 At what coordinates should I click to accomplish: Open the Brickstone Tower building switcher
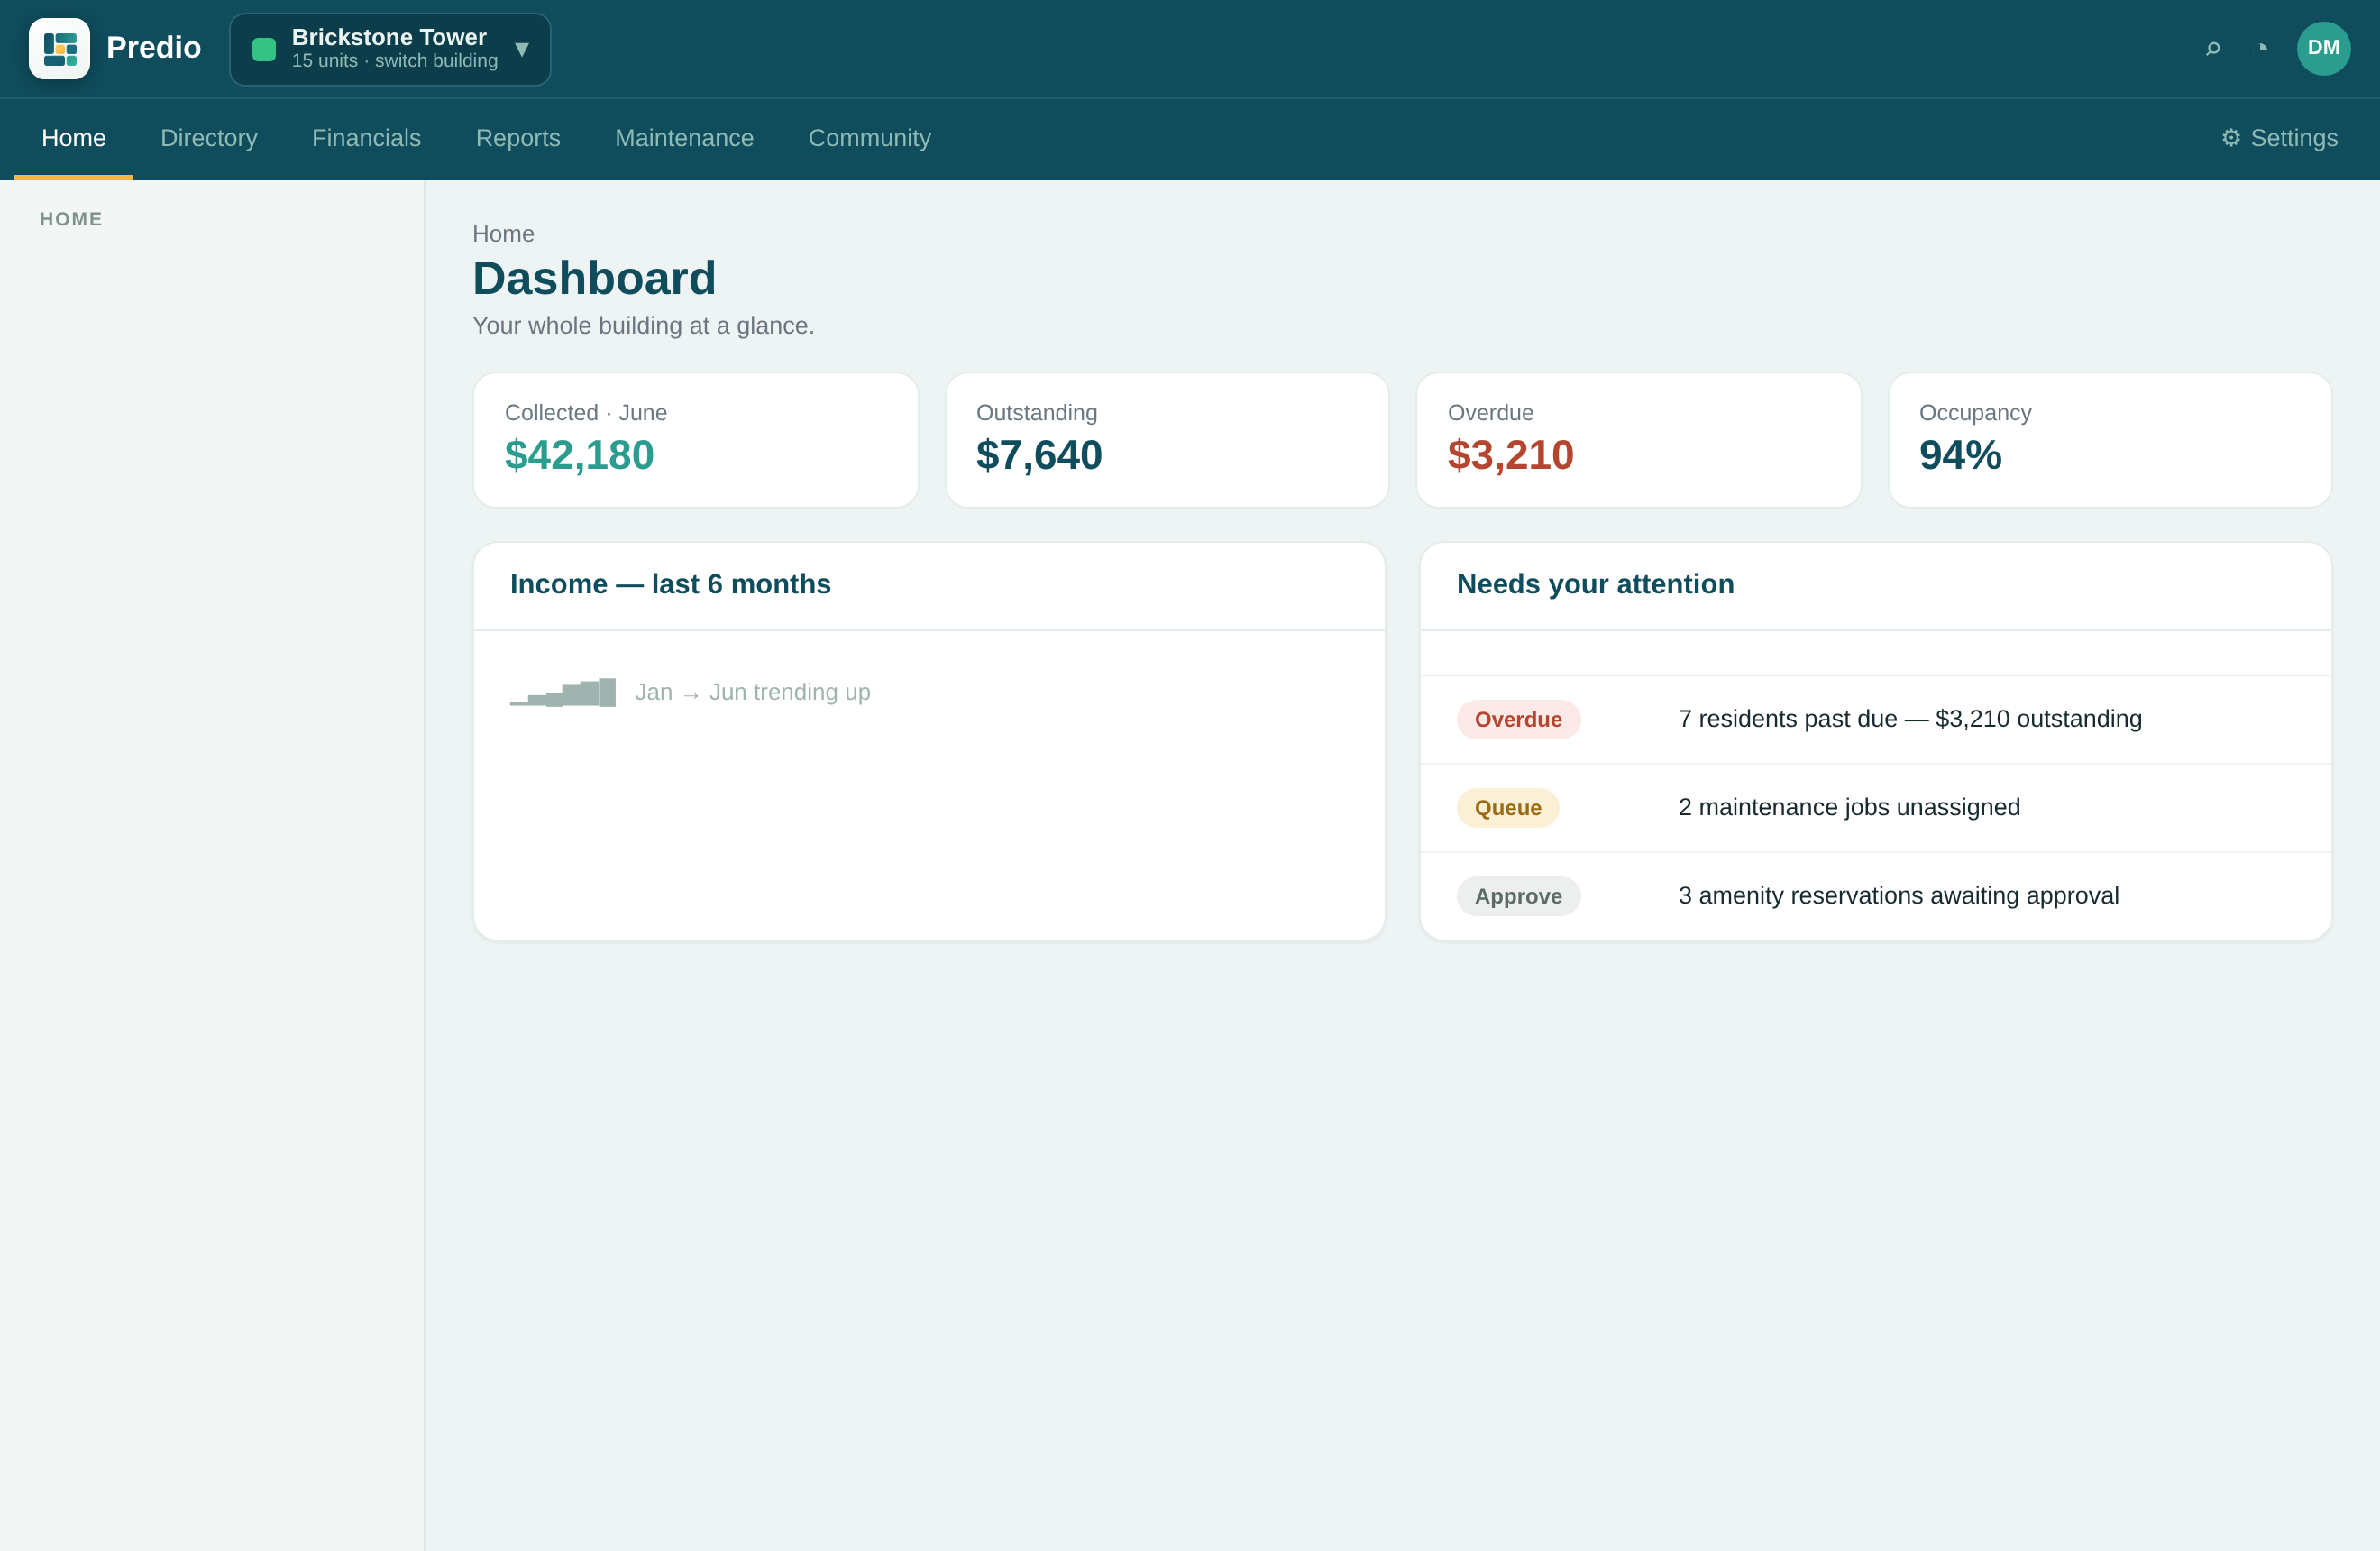pyautogui.click(x=390, y=49)
